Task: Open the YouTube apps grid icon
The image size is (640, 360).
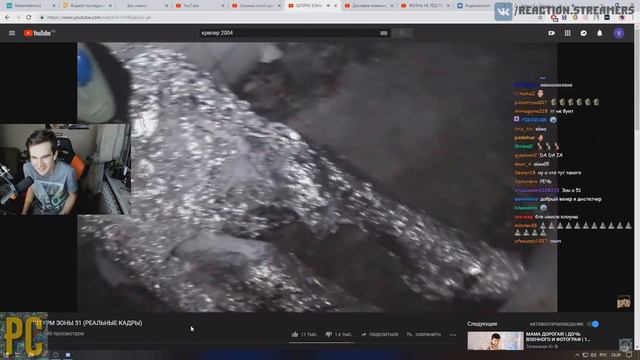Action: pyautogui.click(x=567, y=33)
